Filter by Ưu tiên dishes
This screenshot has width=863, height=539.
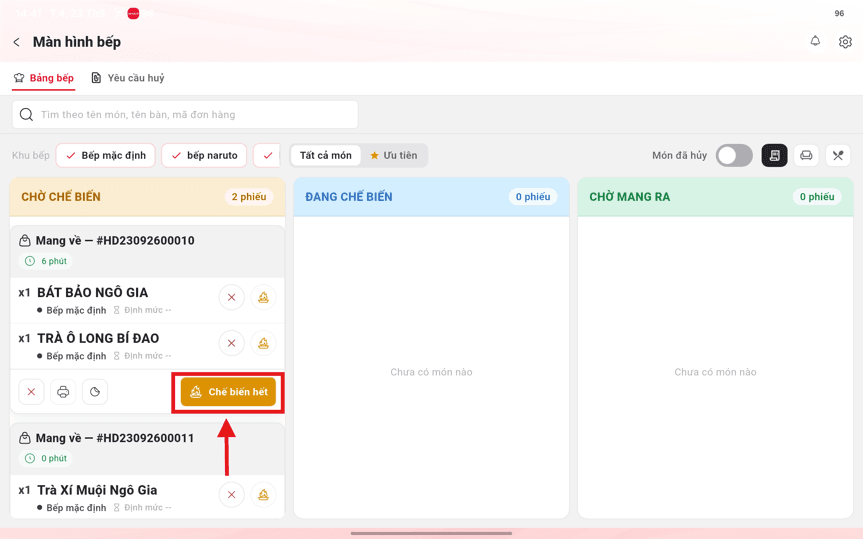tap(394, 155)
